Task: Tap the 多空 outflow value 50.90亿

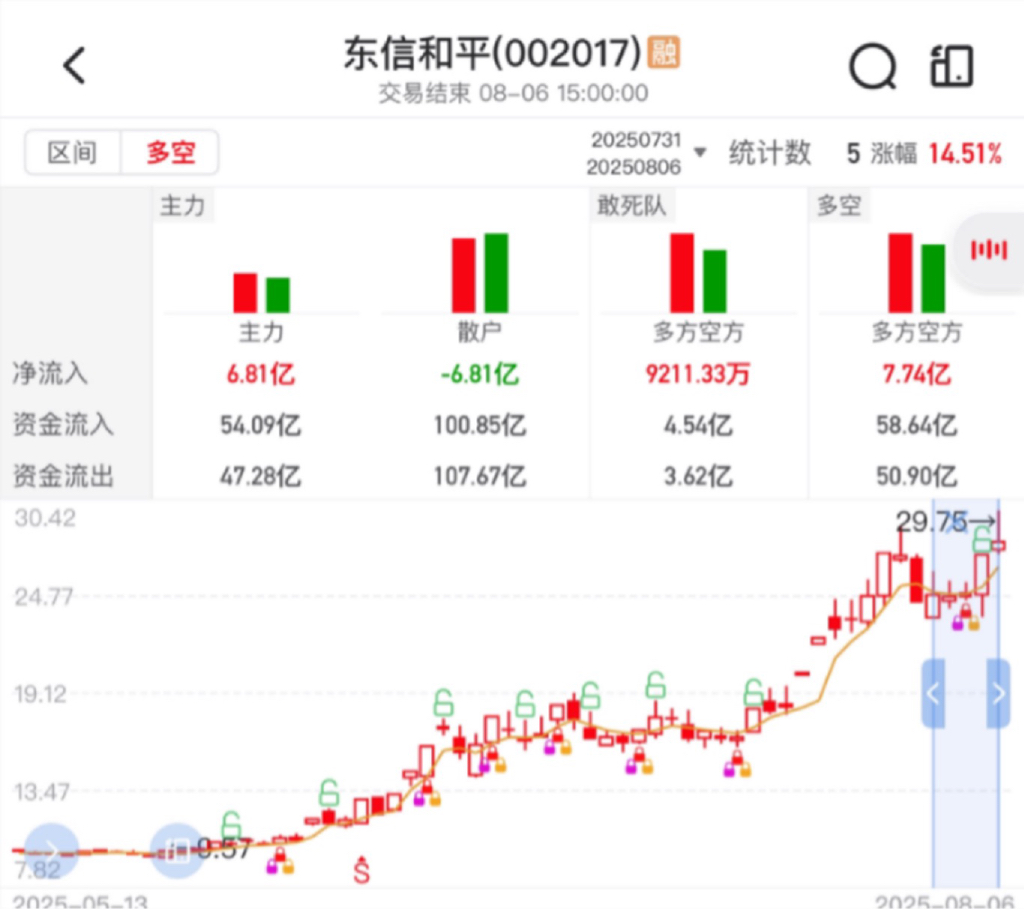Action: tap(916, 476)
